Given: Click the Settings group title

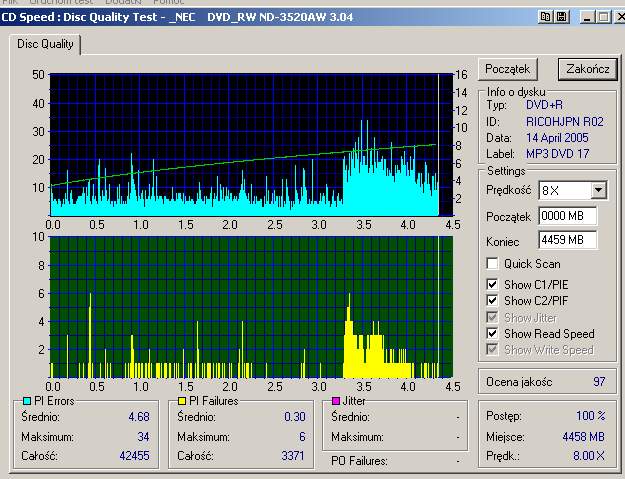Looking at the screenshot, I should pyautogui.click(x=506, y=171).
